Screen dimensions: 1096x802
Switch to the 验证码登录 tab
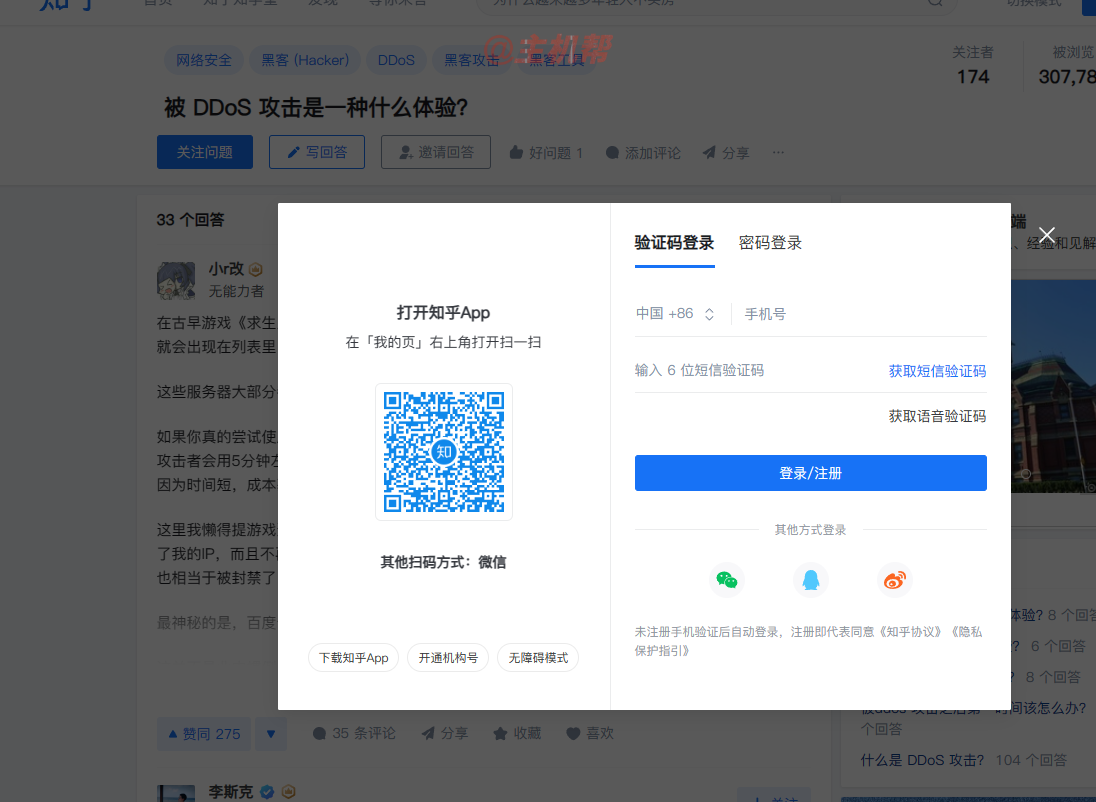tap(675, 243)
